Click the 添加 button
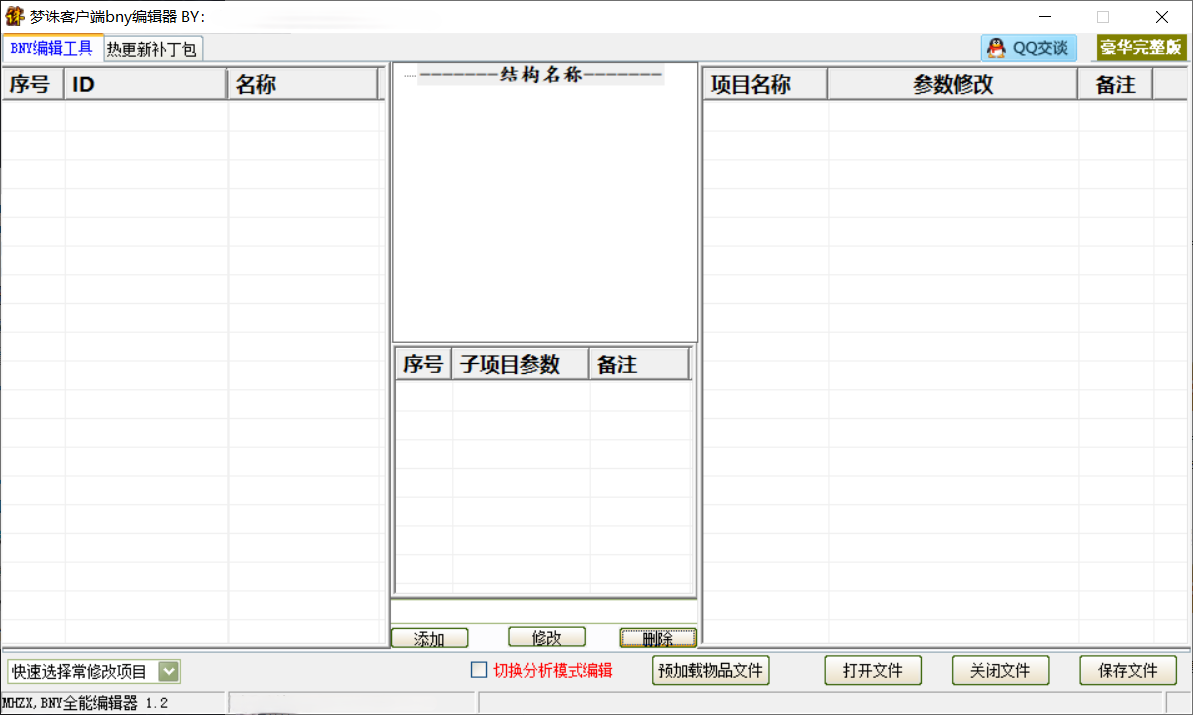1193x715 pixels. (430, 638)
